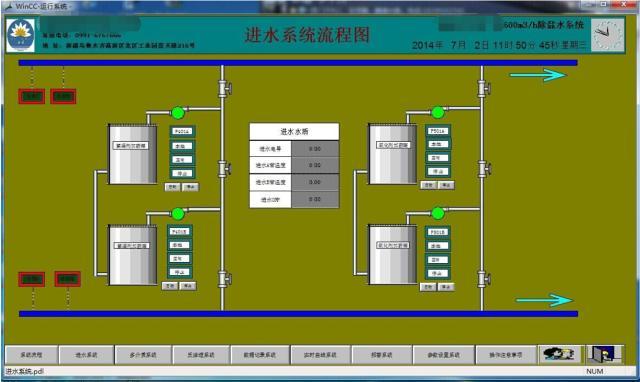Click the P501A pump tag label

click(438, 131)
